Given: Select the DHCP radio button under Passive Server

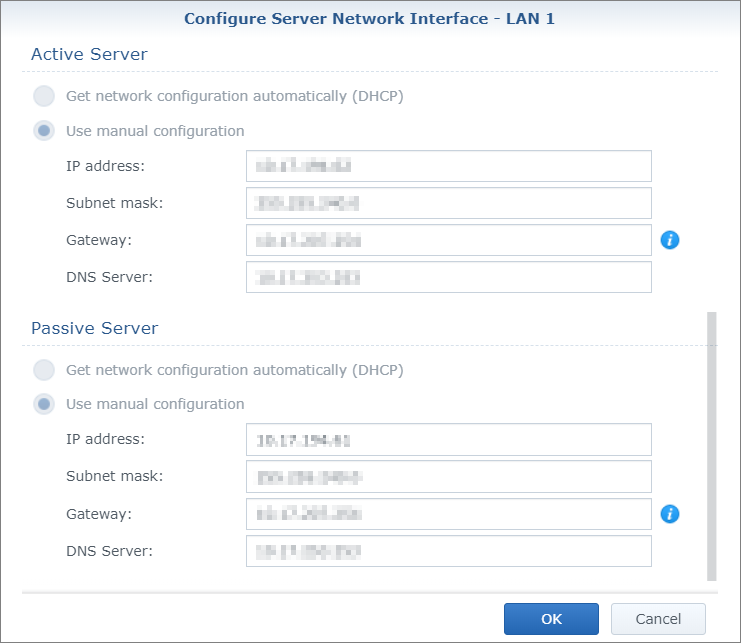Looking at the screenshot, I should (44, 370).
